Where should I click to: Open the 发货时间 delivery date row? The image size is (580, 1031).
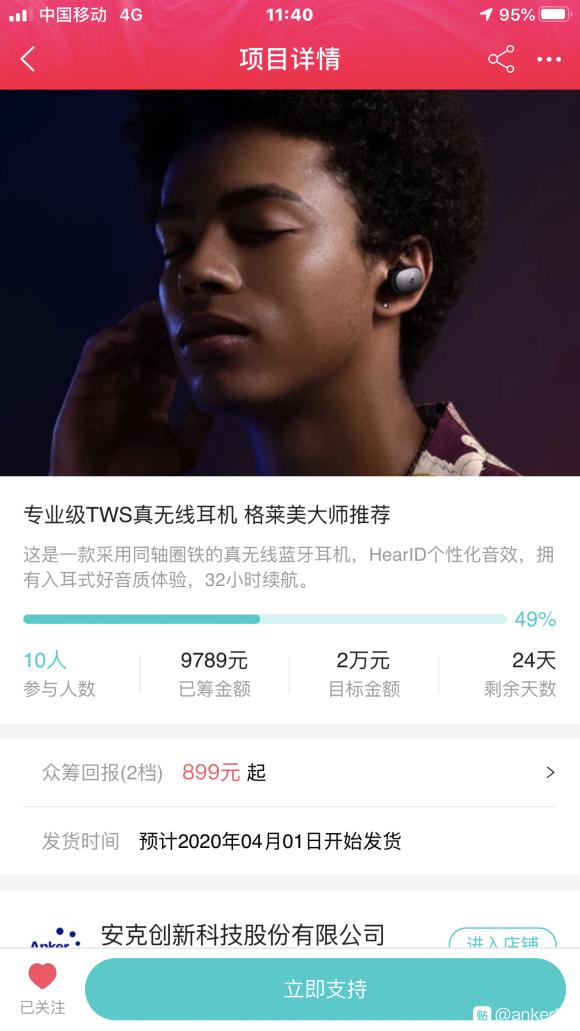[290, 841]
